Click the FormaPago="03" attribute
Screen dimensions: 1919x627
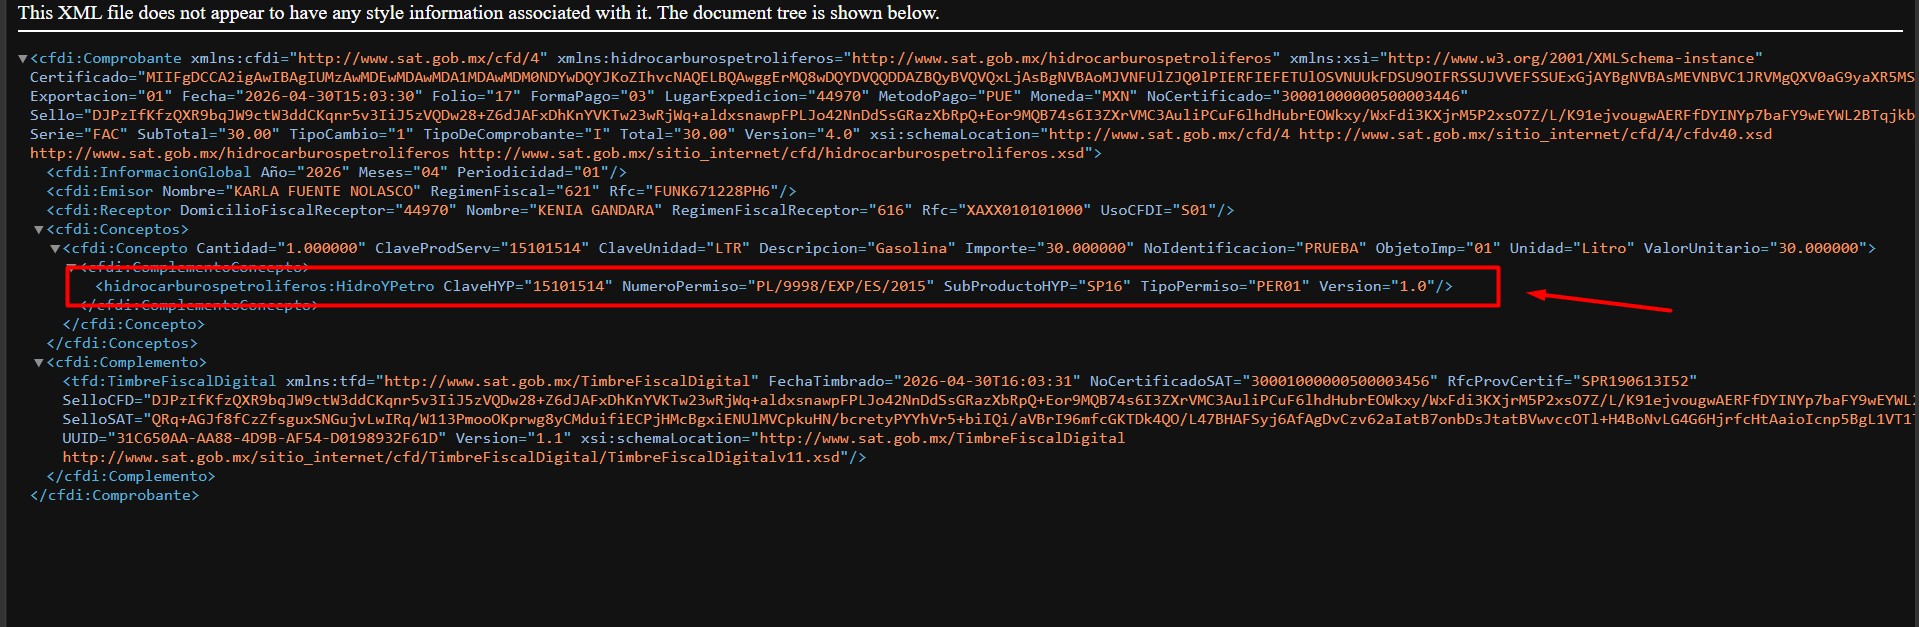pos(593,96)
